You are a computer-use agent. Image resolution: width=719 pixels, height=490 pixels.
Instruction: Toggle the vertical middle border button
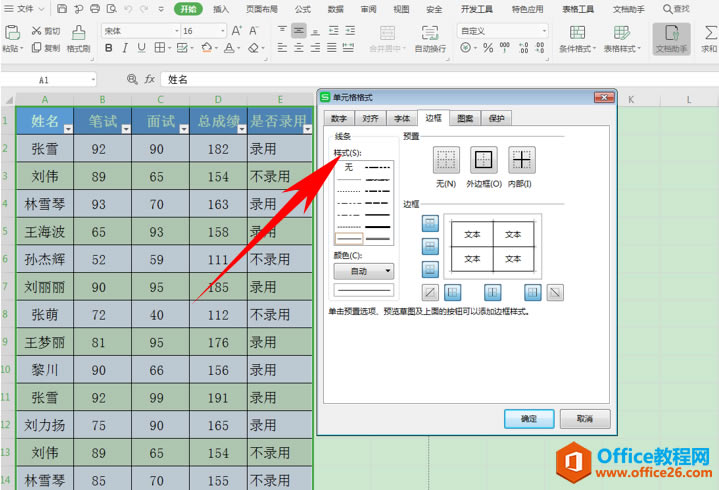coord(492,292)
